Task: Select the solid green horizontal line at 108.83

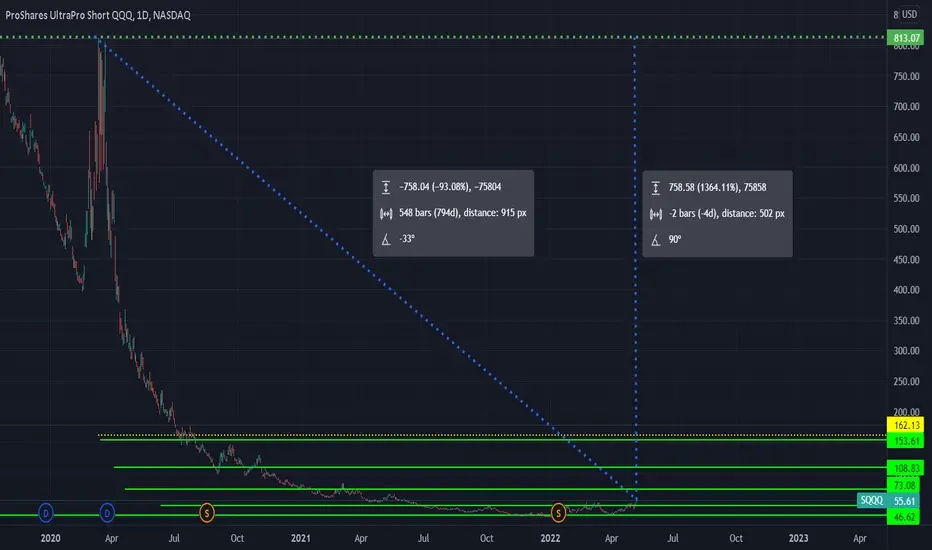Action: pyautogui.click(x=500, y=467)
